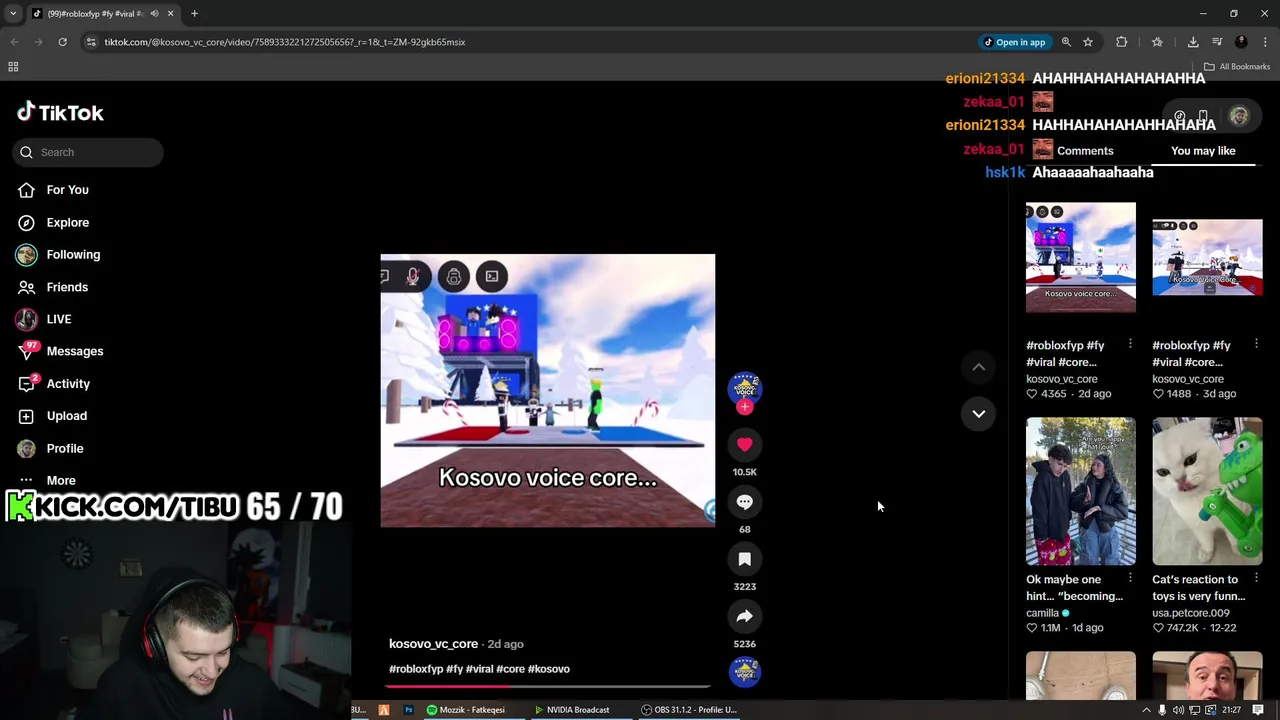Open the video's comments bubble
Viewport: 1280px width, 720px height.
pyautogui.click(x=744, y=502)
